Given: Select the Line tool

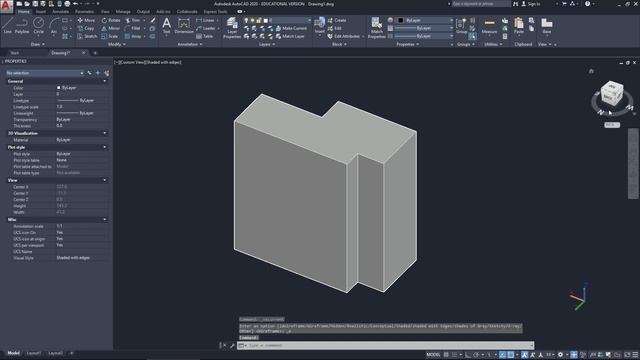Looking at the screenshot, I should (7, 25).
